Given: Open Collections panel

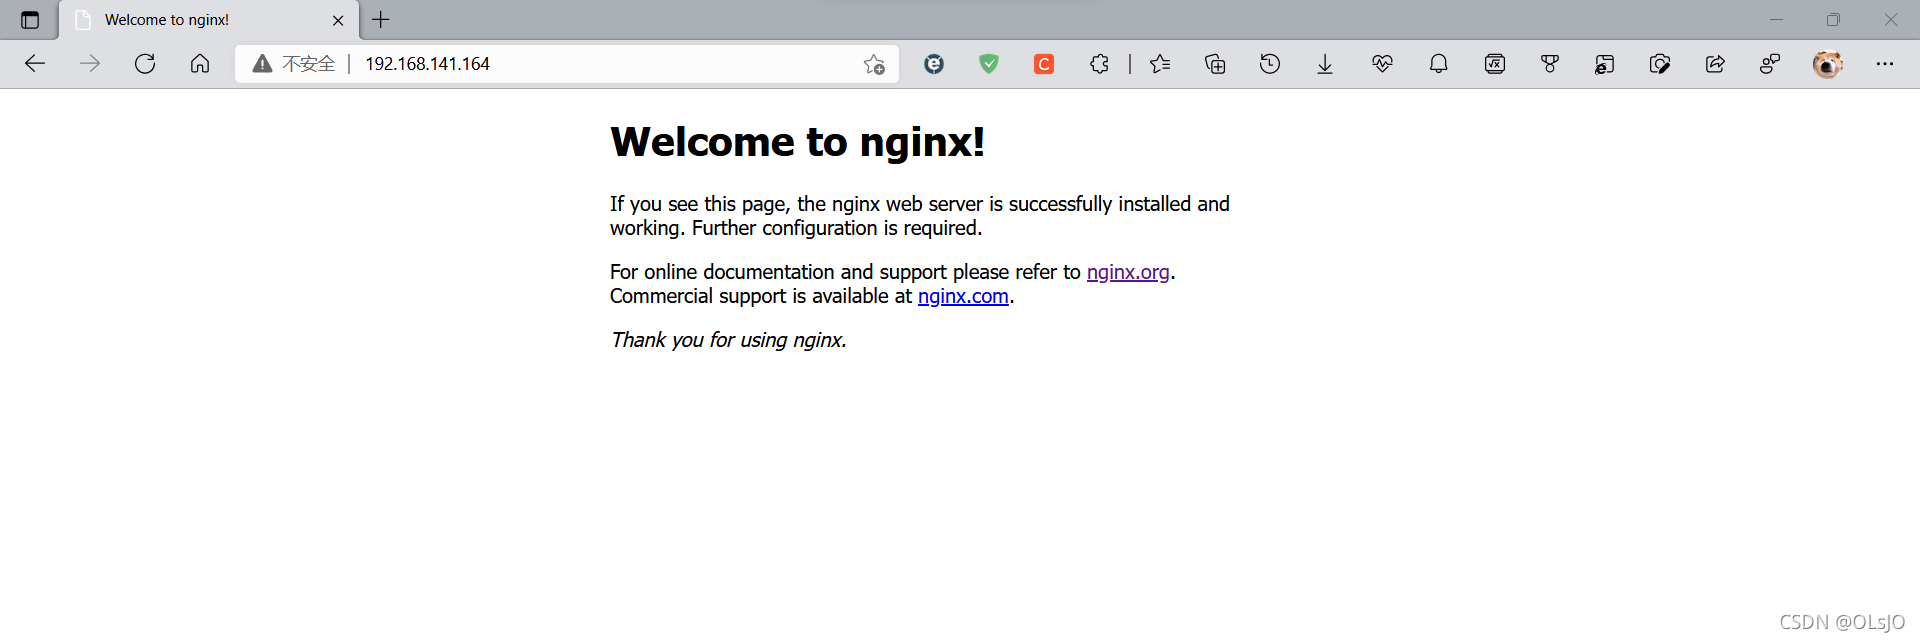Looking at the screenshot, I should pyautogui.click(x=1215, y=64).
